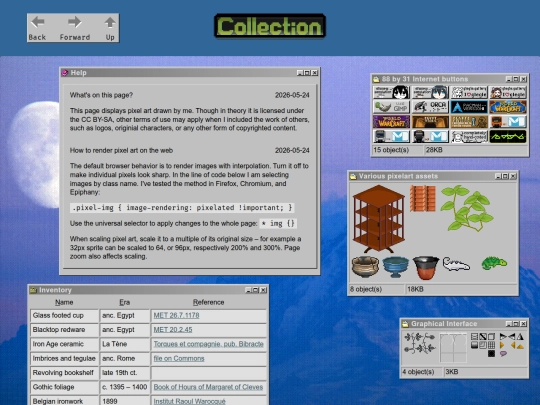Click the folder icon of Graphical Interface window
The image size is (540, 405).
[405, 324]
